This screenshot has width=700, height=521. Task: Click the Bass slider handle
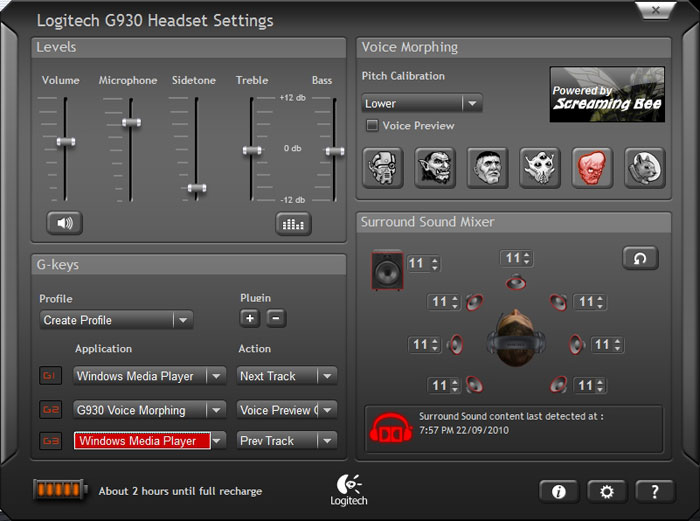pos(335,151)
